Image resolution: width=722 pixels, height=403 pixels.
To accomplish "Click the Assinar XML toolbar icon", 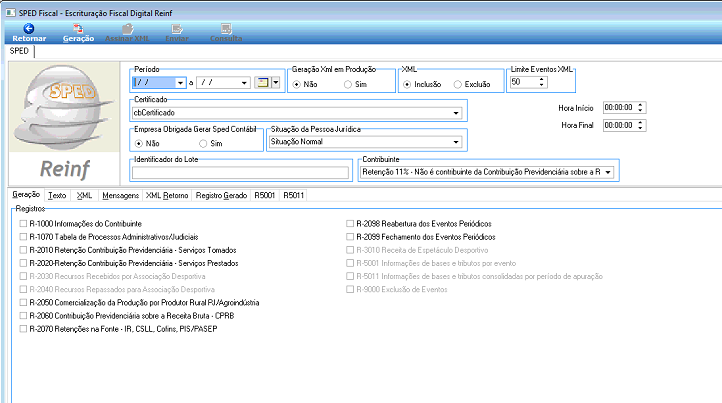I will 128,29.
